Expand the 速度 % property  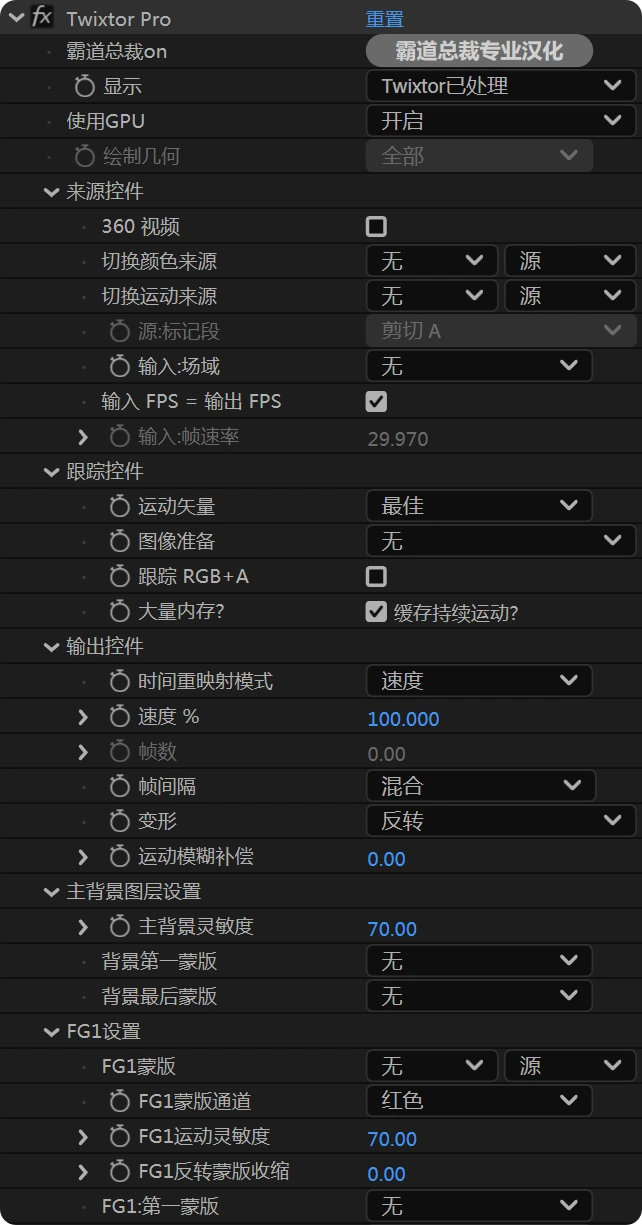coord(83,716)
